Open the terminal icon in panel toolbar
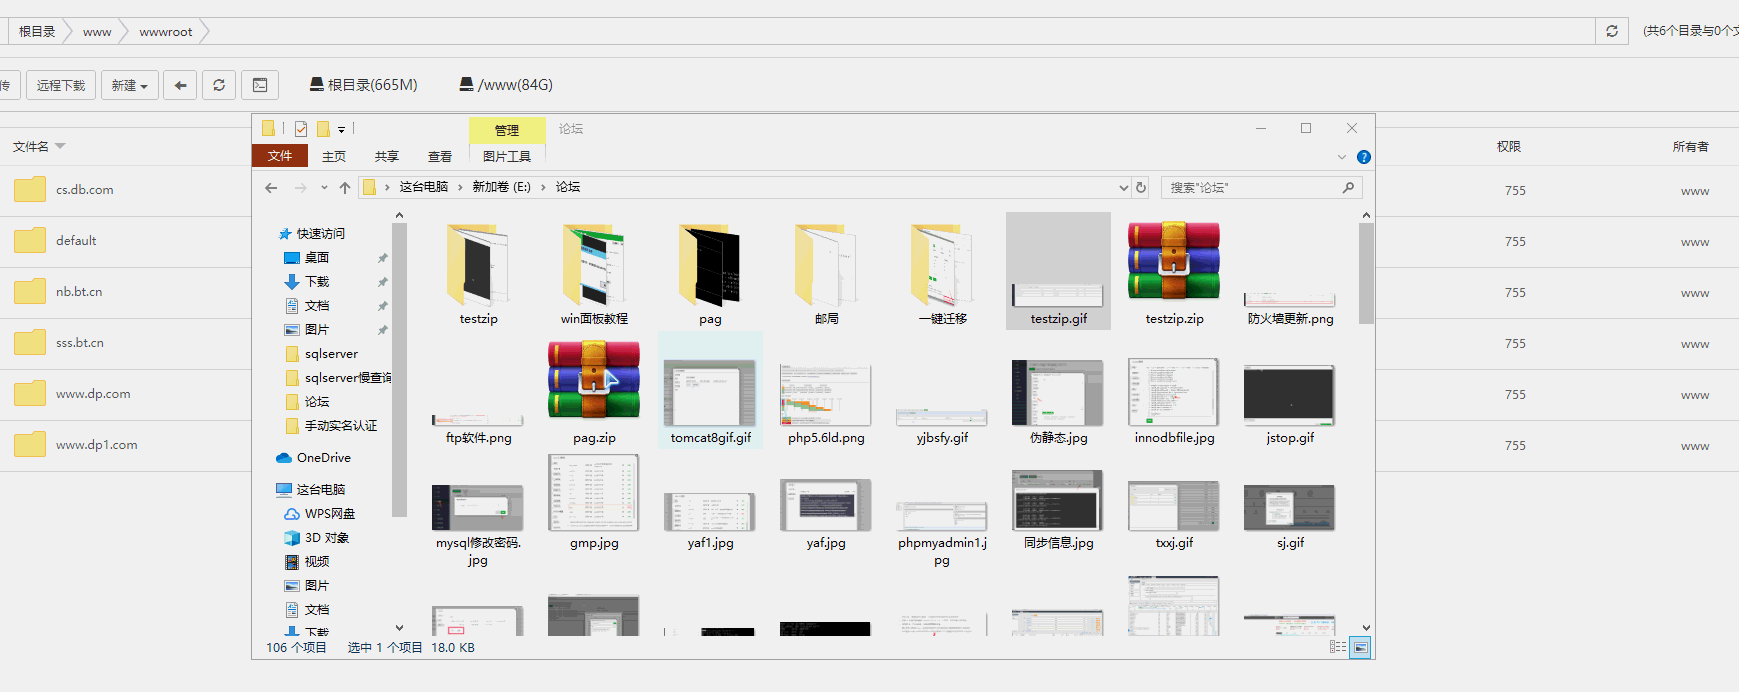 pyautogui.click(x=260, y=85)
